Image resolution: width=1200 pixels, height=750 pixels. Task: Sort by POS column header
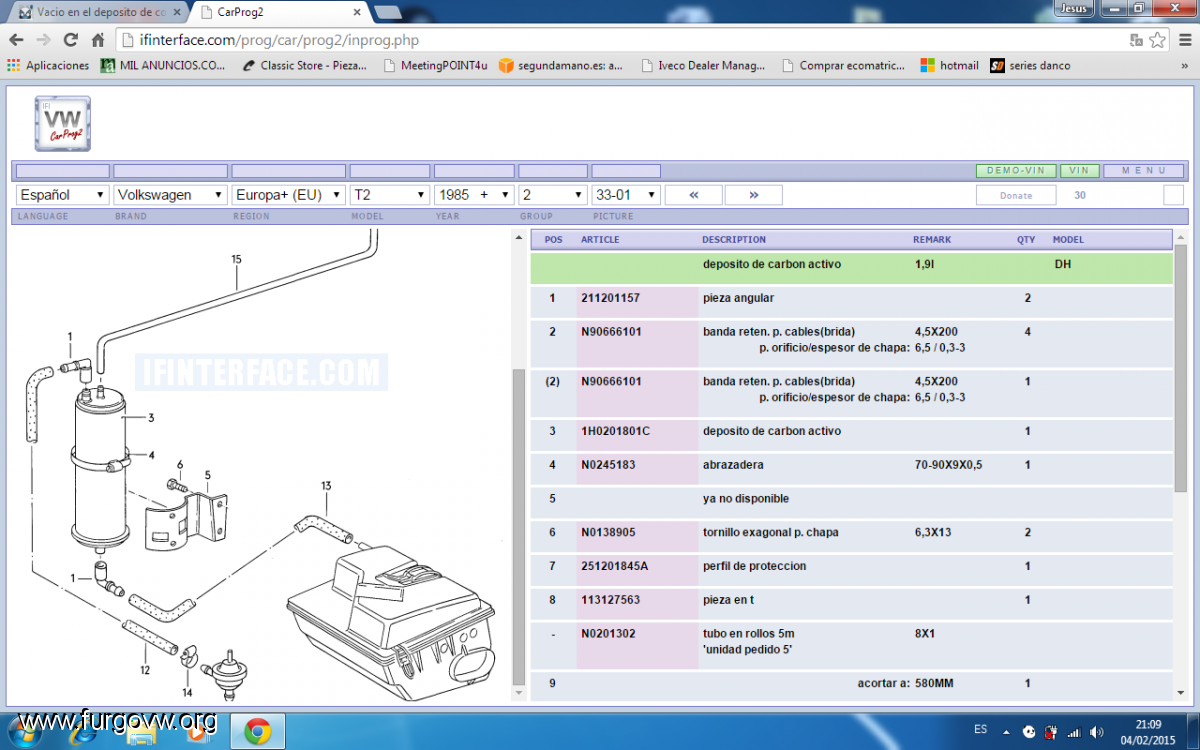pos(553,240)
